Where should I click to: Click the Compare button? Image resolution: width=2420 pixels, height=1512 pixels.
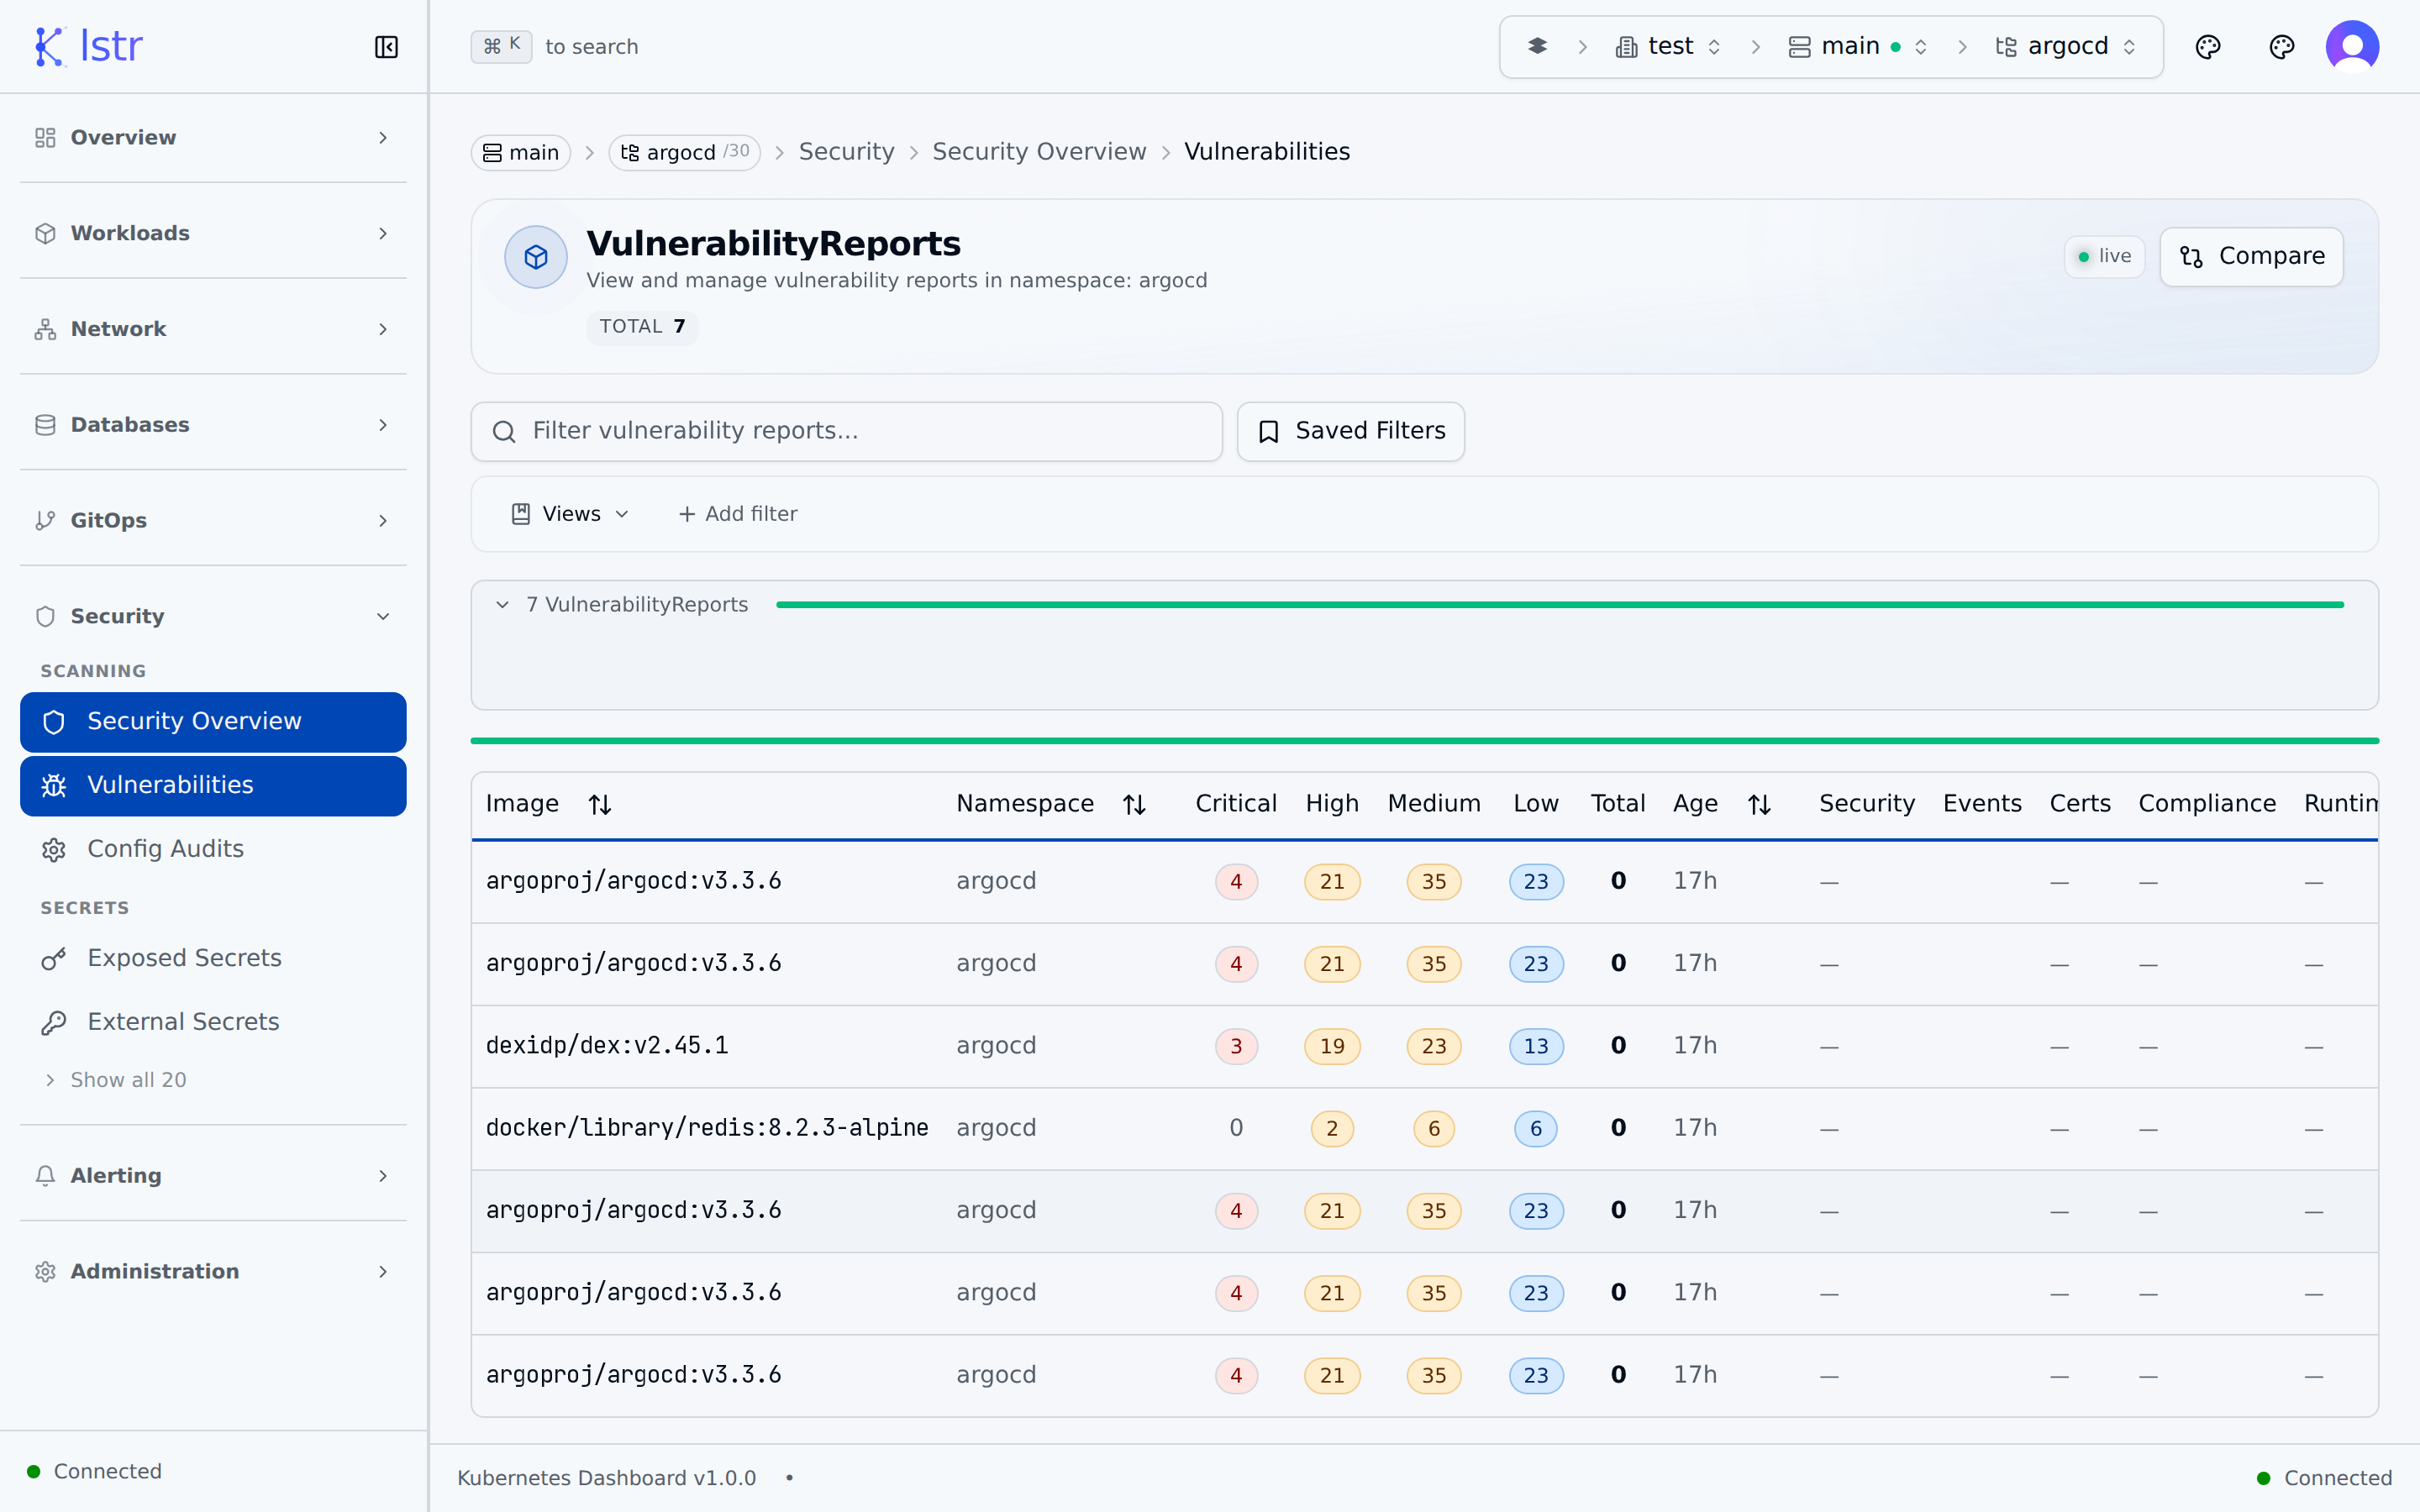click(x=2251, y=257)
